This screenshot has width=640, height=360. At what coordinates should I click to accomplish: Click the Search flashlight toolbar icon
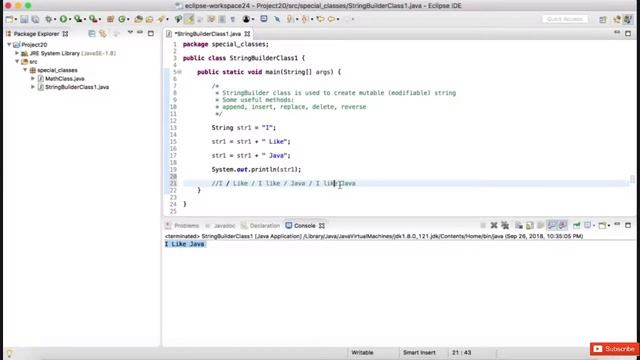[x=161, y=19]
